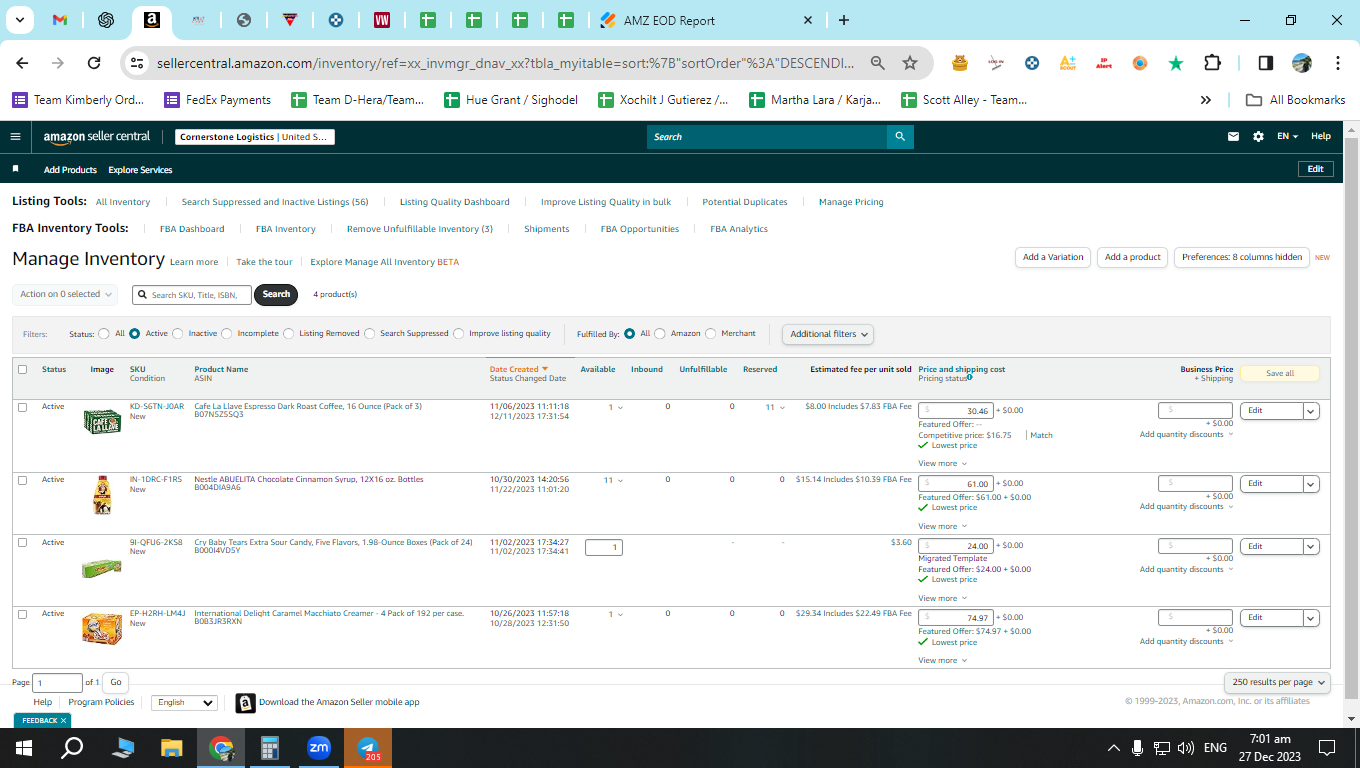Open the EN language selector in header

click(1287, 137)
